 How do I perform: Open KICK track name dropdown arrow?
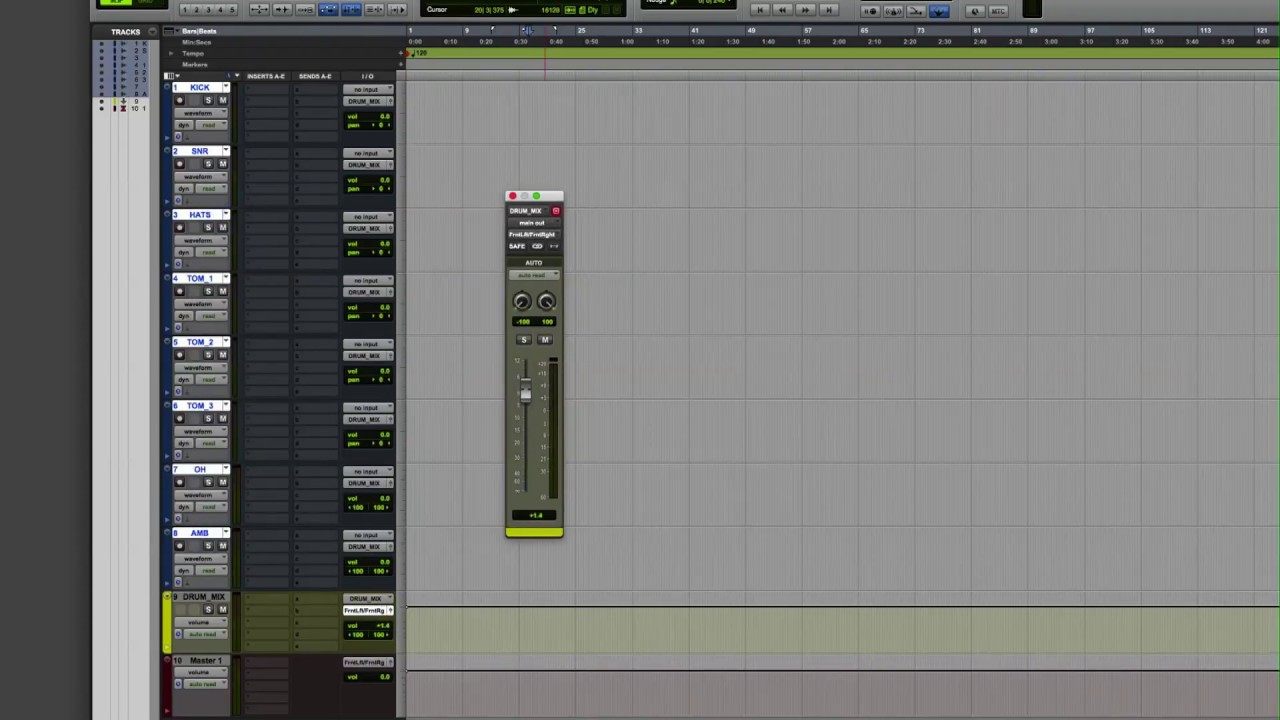click(225, 87)
